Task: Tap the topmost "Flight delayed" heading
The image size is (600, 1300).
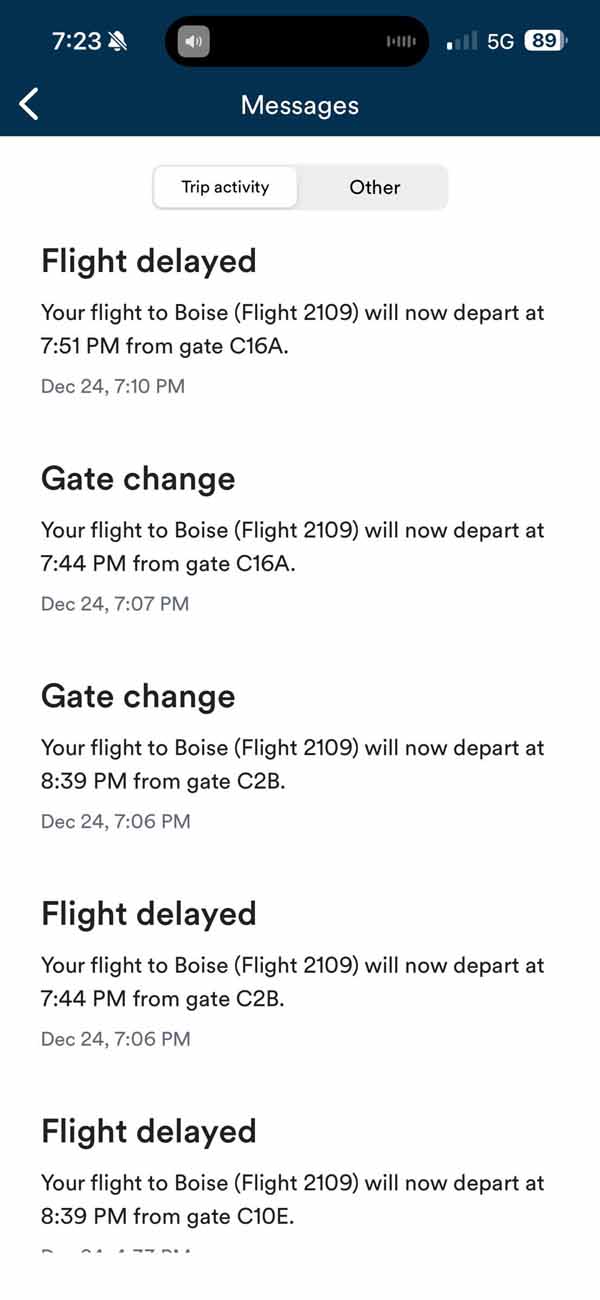Action: point(149,261)
